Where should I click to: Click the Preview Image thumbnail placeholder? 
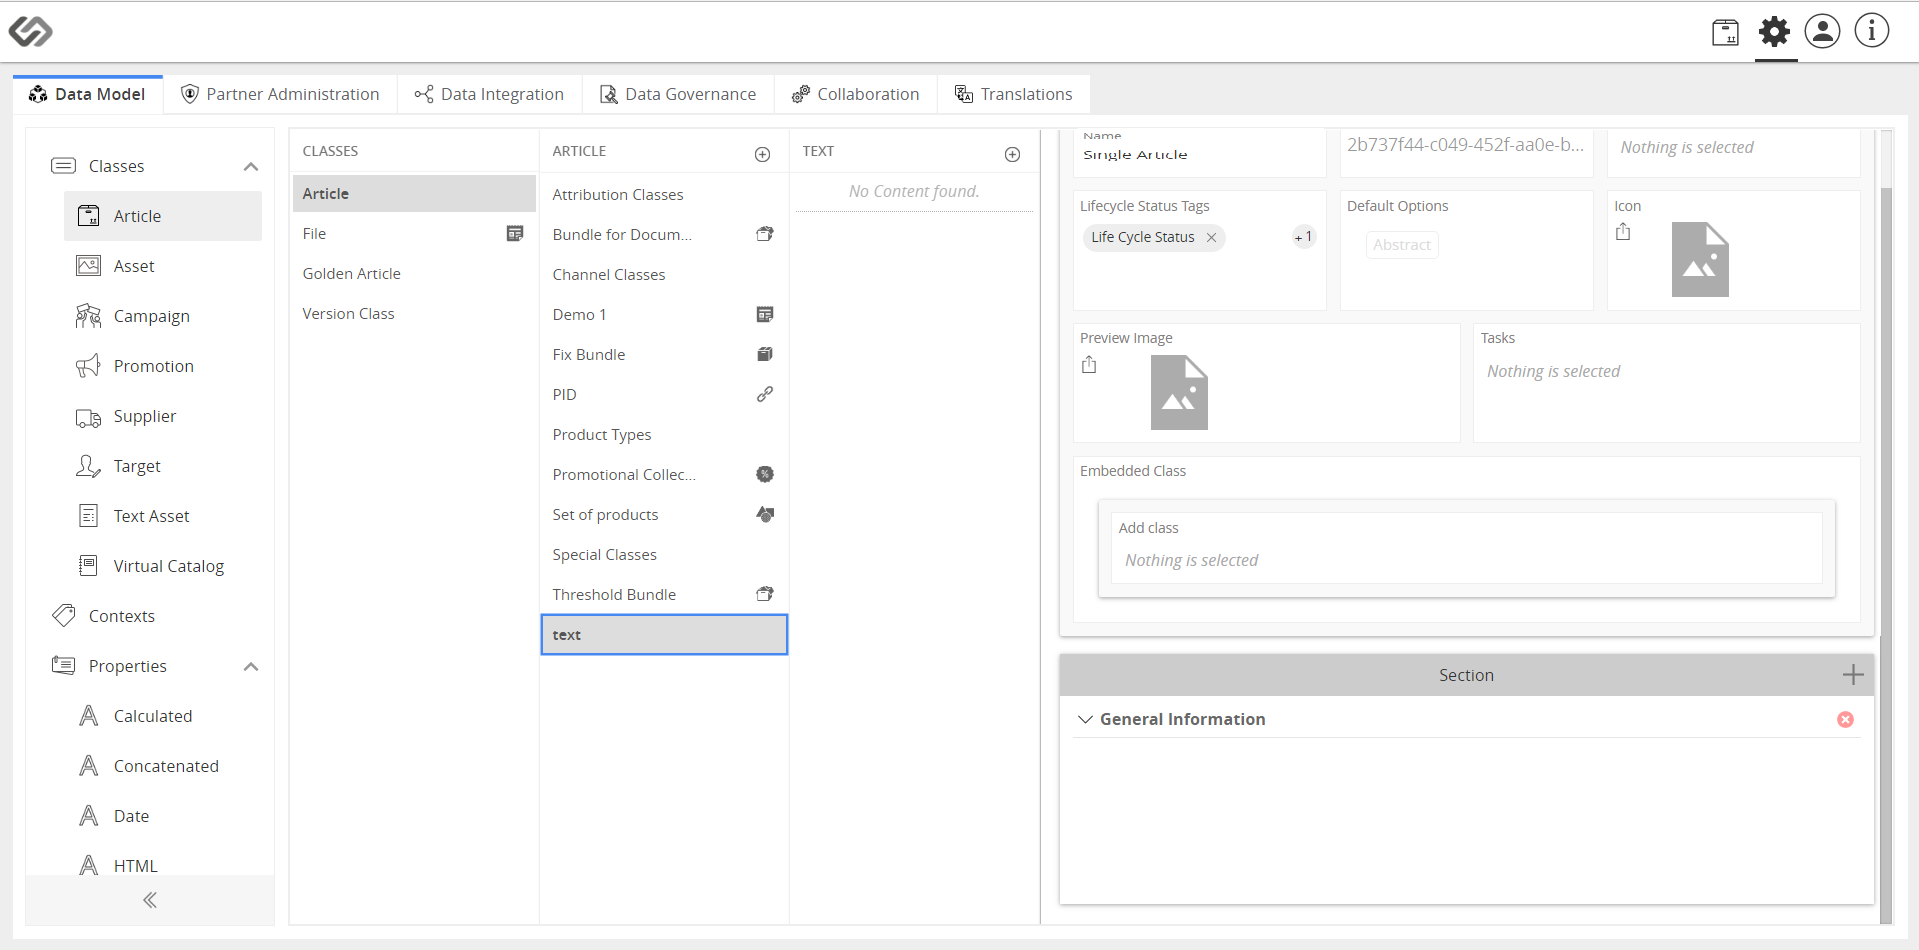[x=1179, y=392]
